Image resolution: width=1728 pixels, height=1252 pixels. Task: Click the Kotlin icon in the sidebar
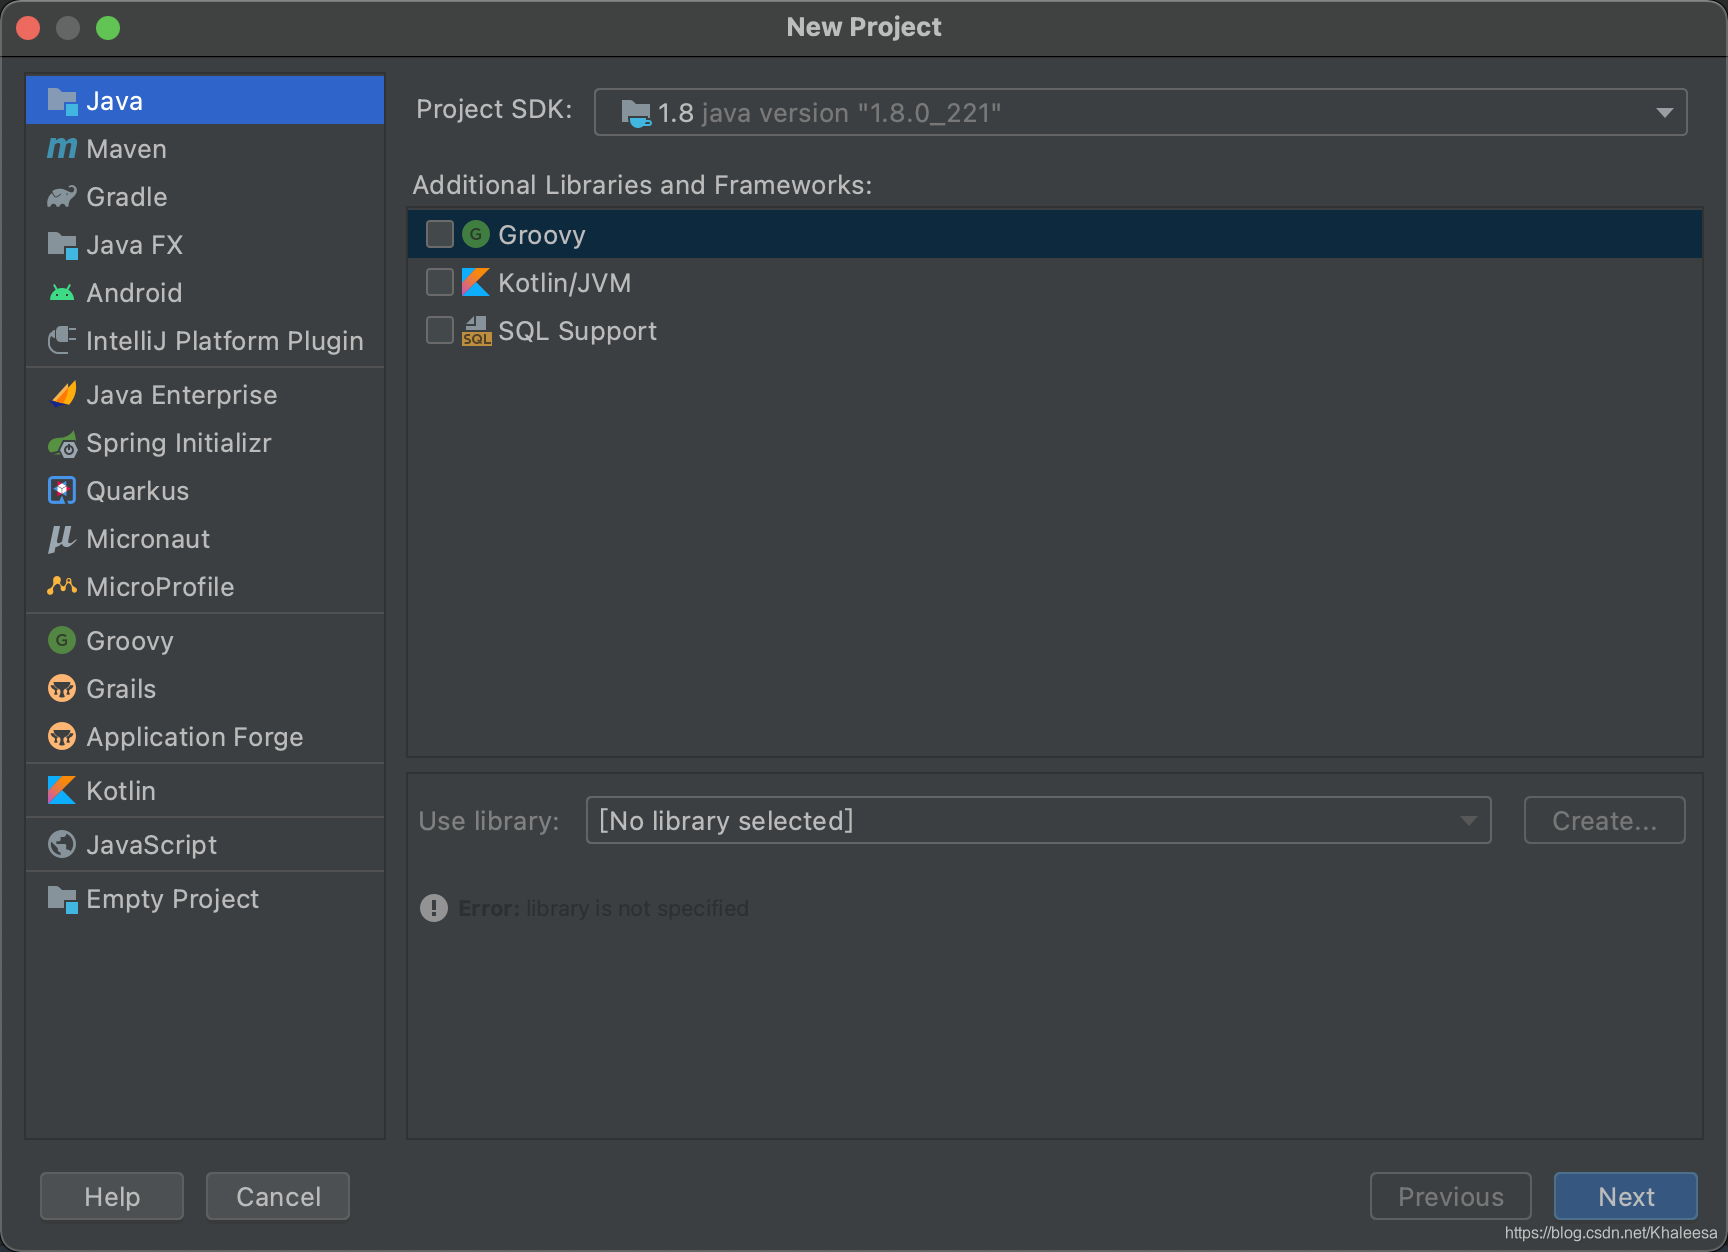(62, 791)
